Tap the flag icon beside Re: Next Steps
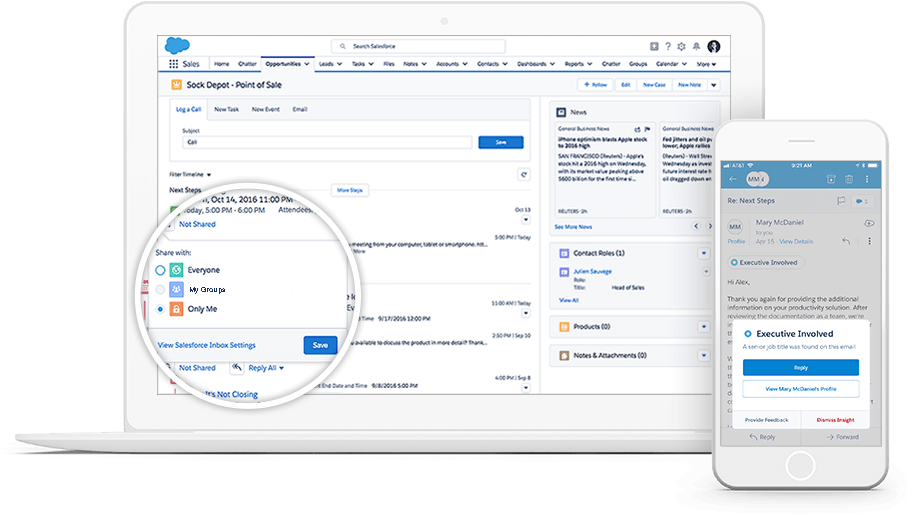The image size is (907, 514). pos(841,201)
